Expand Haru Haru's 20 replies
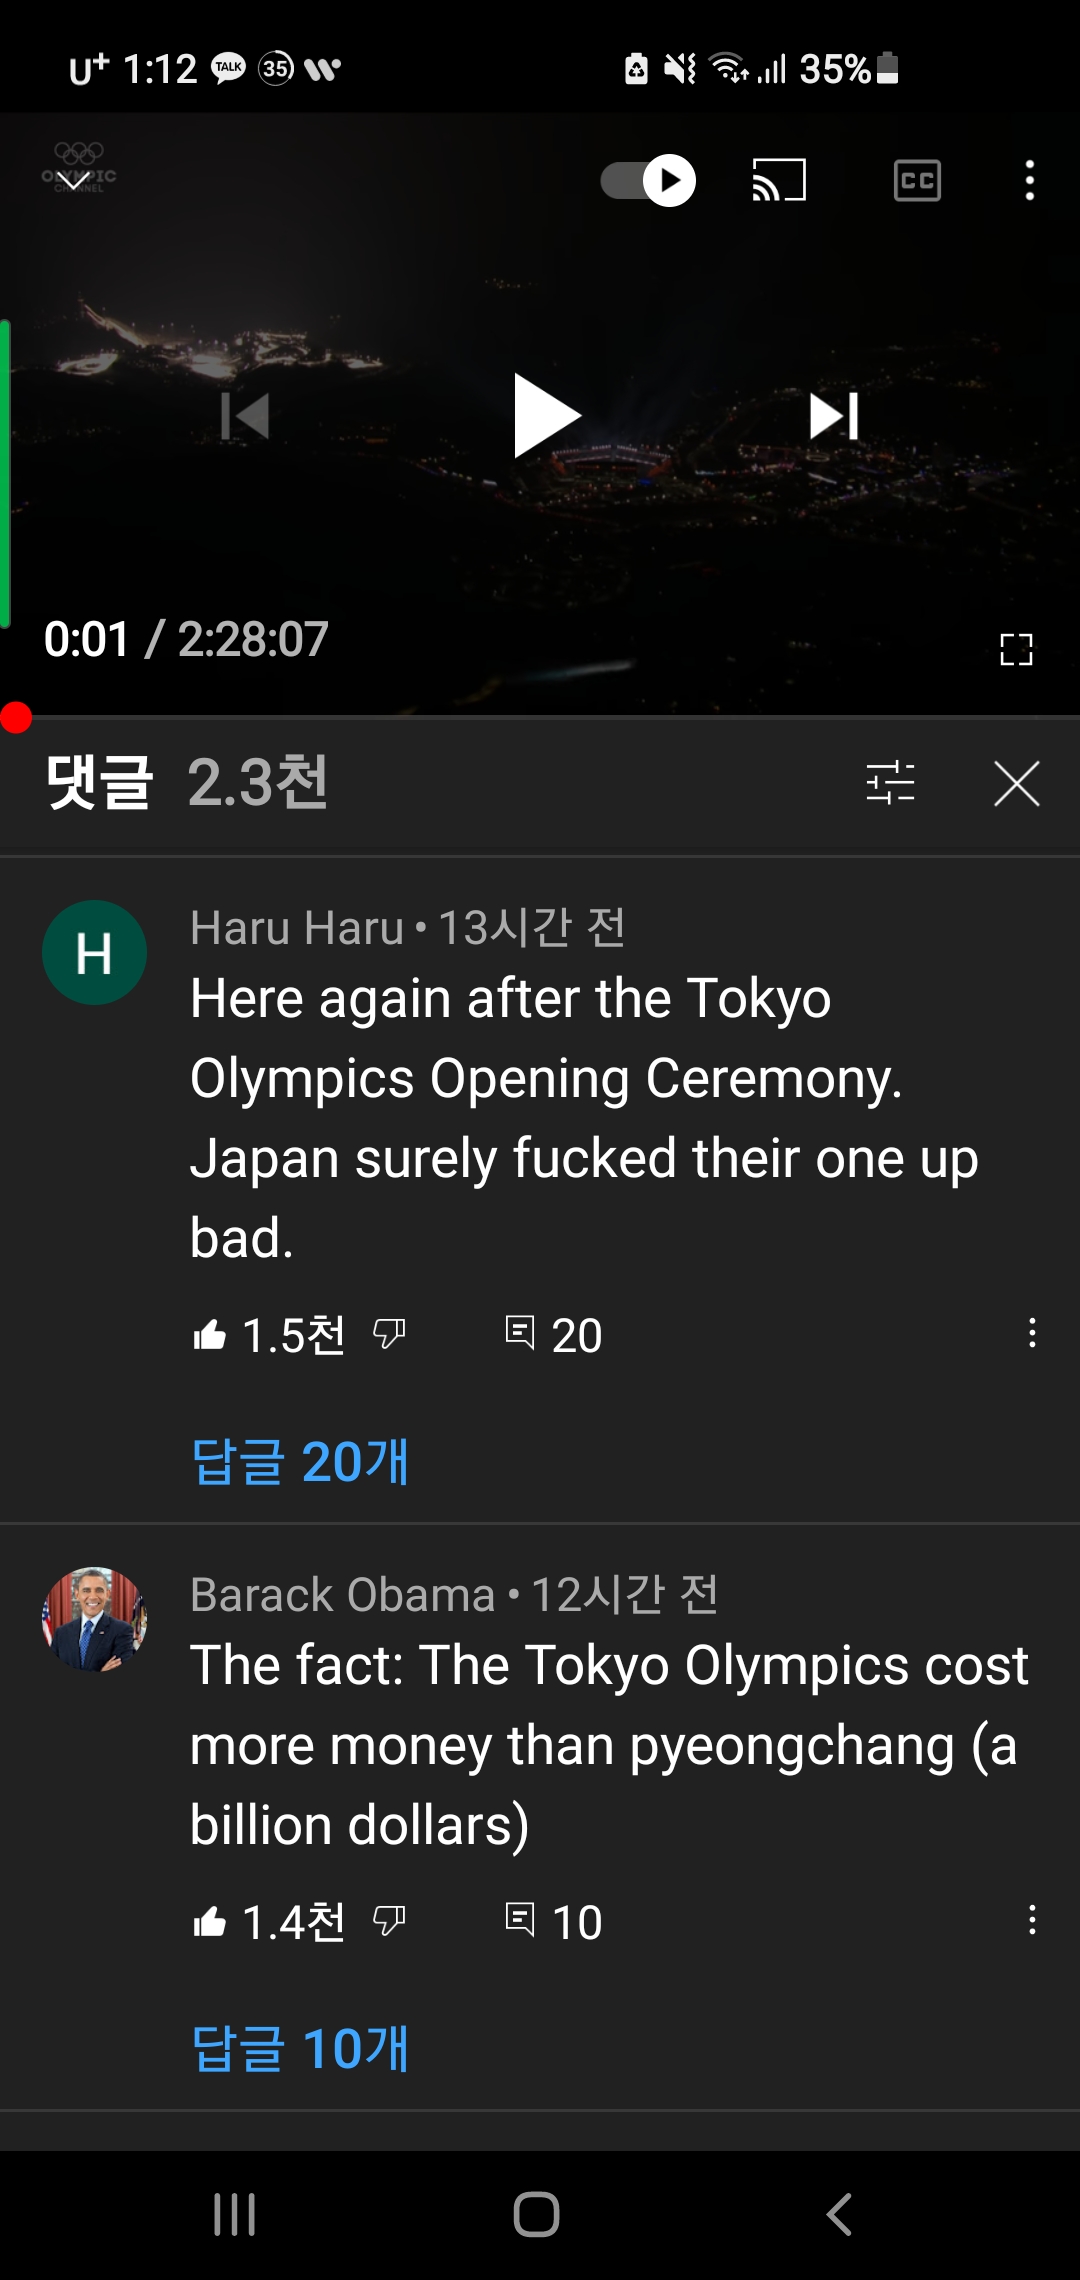 (x=300, y=1461)
